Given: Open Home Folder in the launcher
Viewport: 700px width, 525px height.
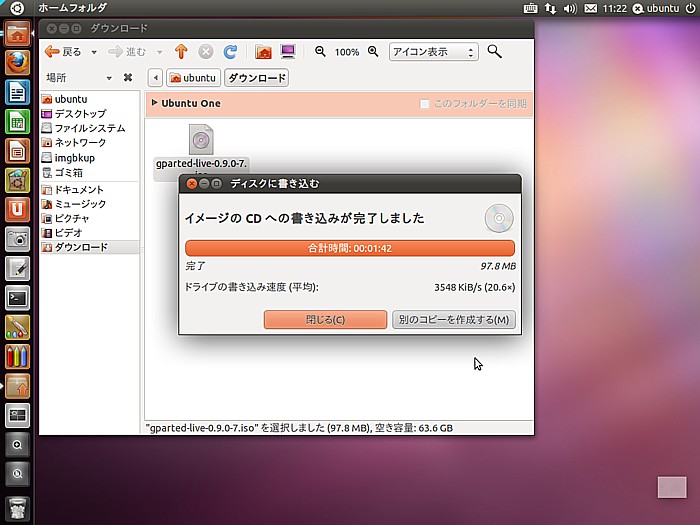Looking at the screenshot, I should click(17, 33).
